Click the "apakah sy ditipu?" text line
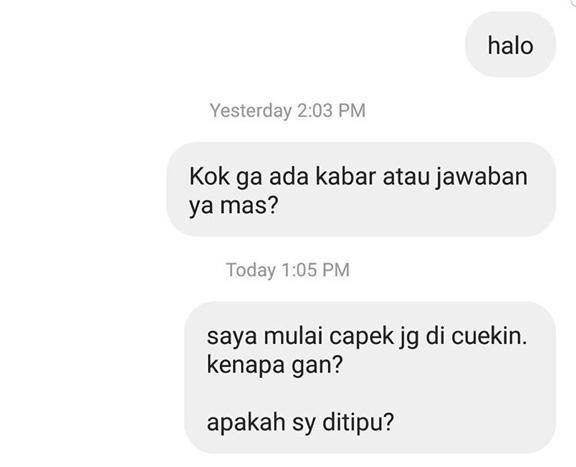This screenshot has height=467, width=576. (x=300, y=423)
